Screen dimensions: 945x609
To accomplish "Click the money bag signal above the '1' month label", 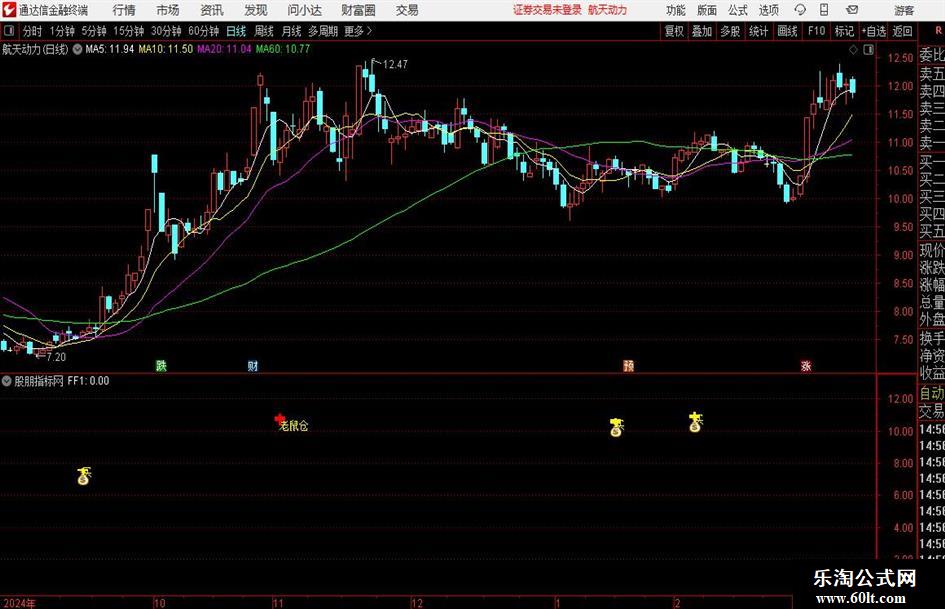I will coord(616,427).
